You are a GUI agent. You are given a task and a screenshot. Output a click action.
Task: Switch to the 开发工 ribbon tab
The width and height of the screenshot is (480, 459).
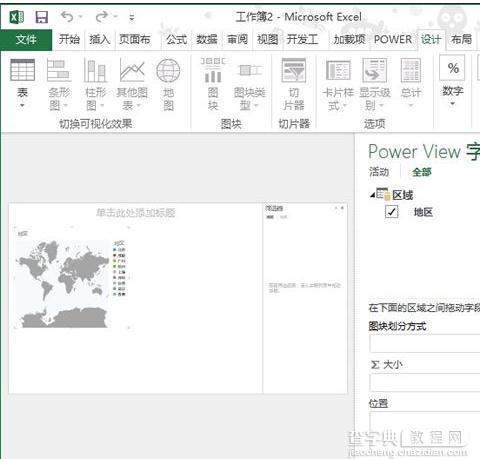point(302,40)
